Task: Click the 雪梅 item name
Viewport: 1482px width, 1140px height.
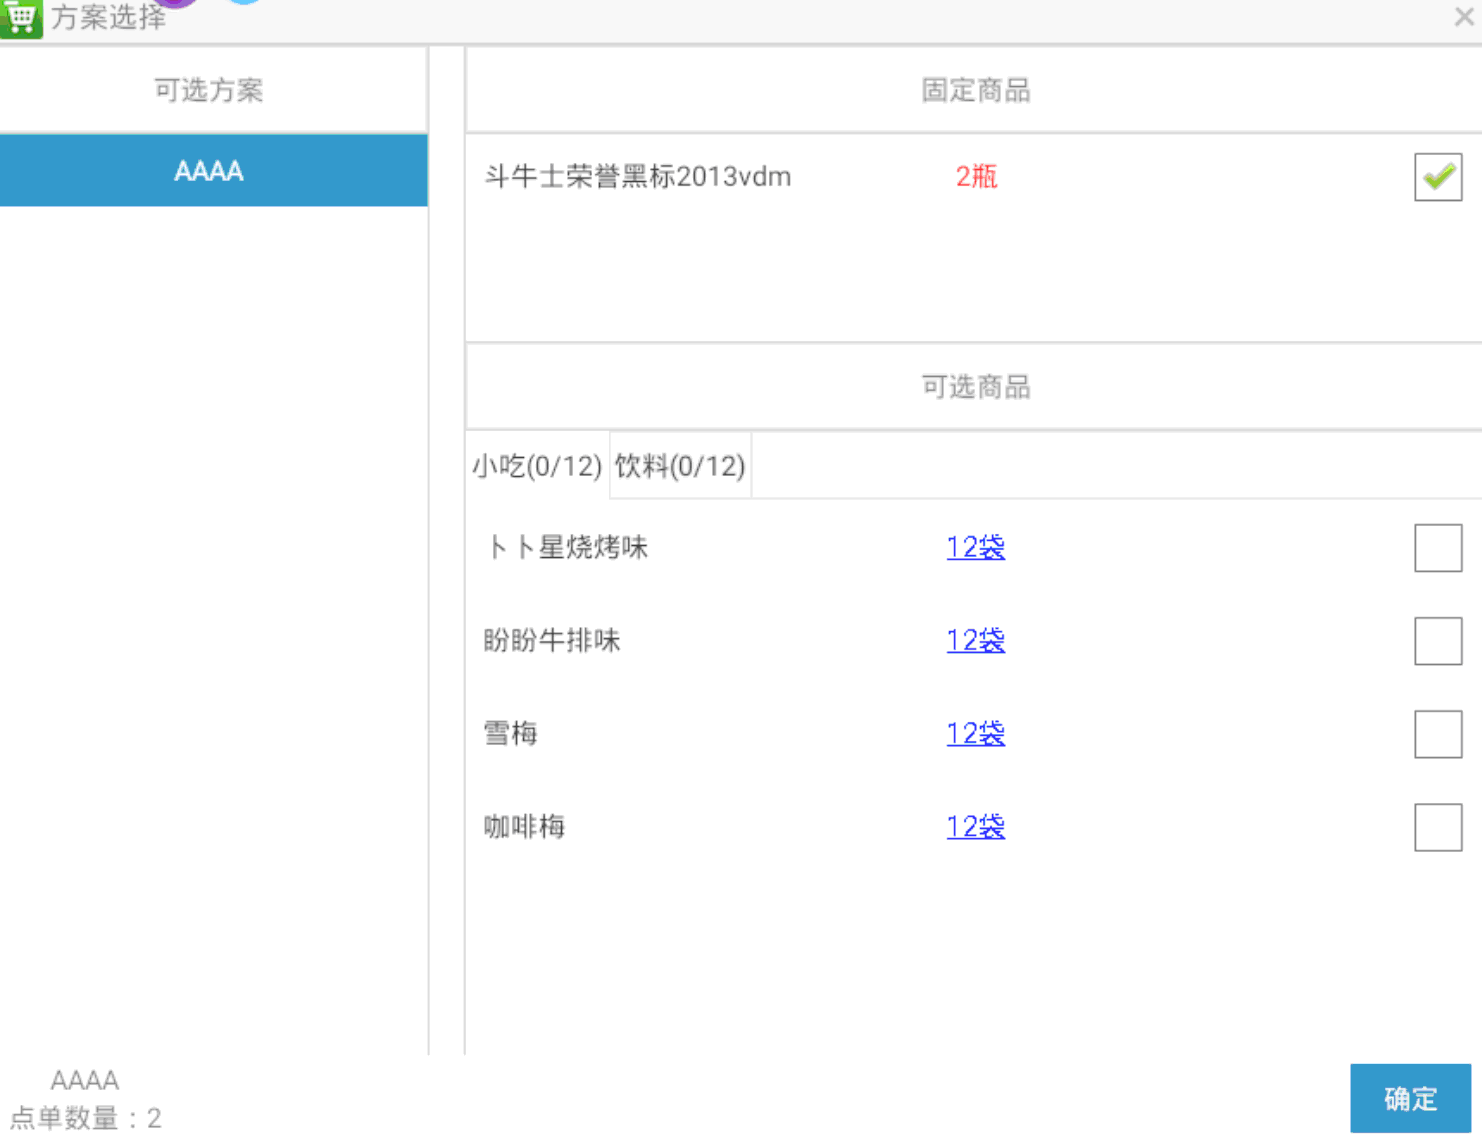Action: [511, 733]
